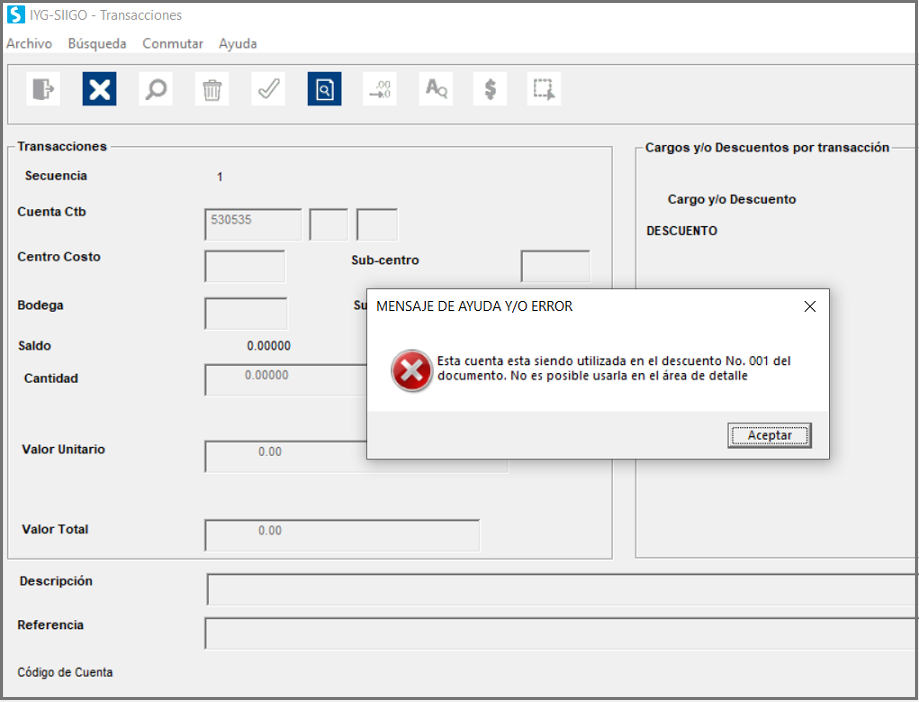The image size is (919, 702).
Task: Click the Referencia input field
Action: pos(560,633)
